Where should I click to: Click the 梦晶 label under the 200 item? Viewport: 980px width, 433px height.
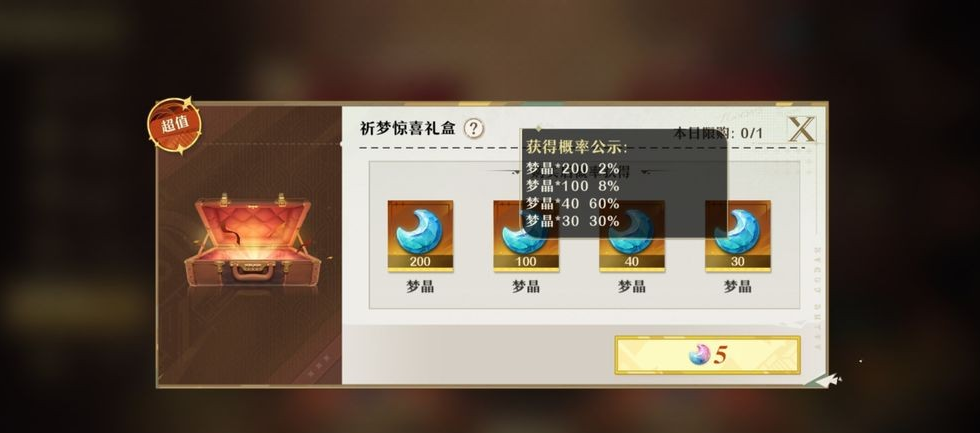420,287
